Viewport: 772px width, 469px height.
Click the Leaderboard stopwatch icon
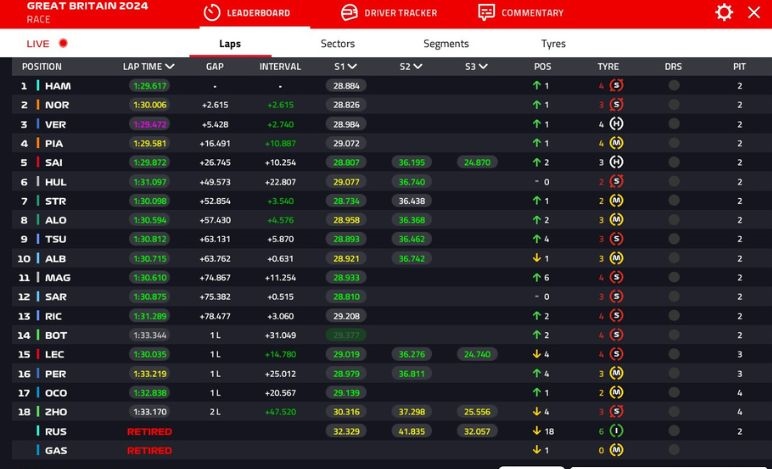click(x=211, y=13)
